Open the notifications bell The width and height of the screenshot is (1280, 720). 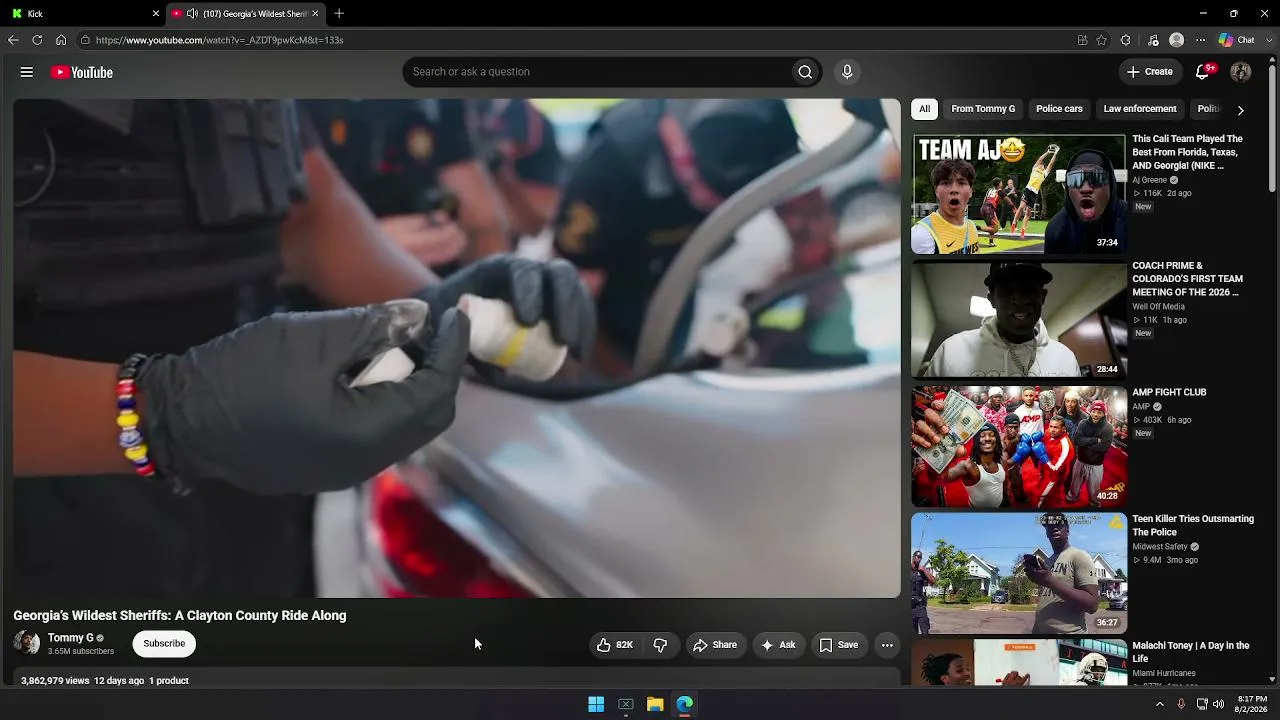click(1204, 72)
